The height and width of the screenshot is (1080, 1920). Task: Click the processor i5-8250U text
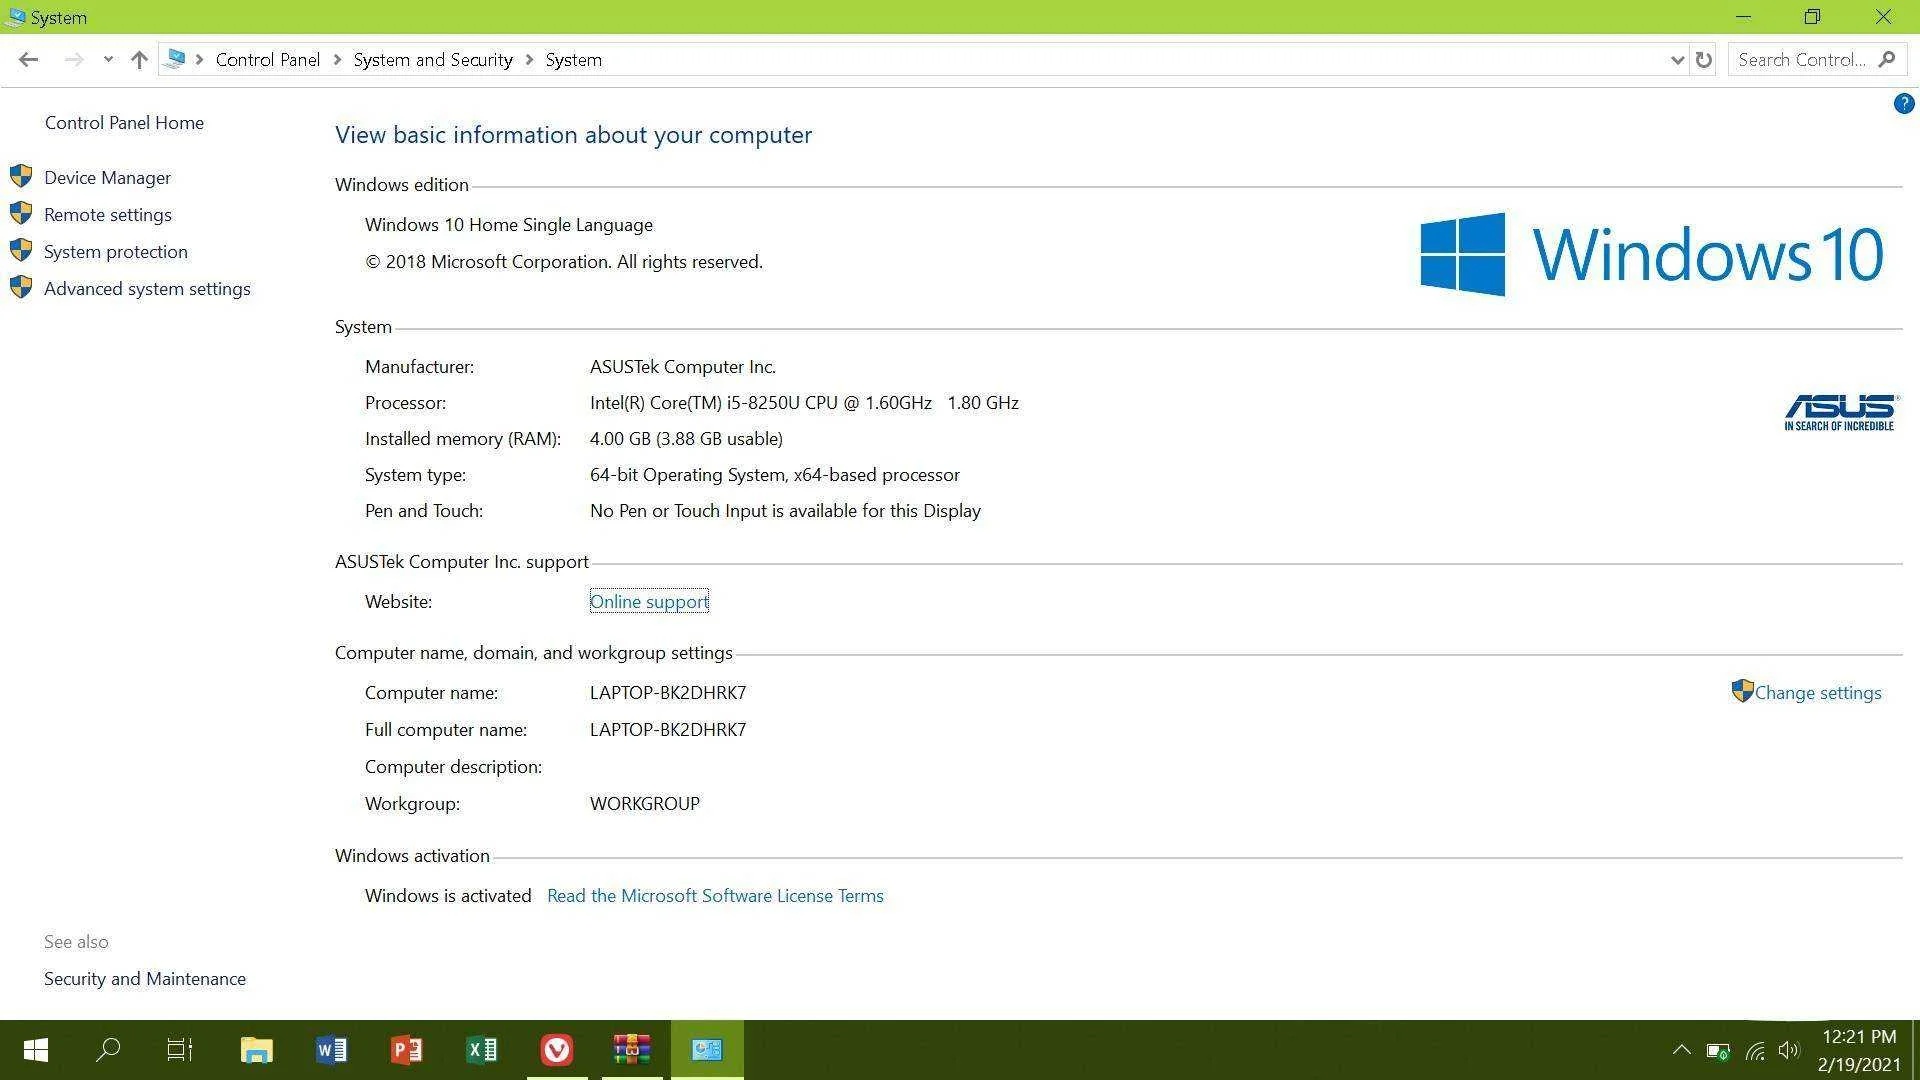(804, 403)
